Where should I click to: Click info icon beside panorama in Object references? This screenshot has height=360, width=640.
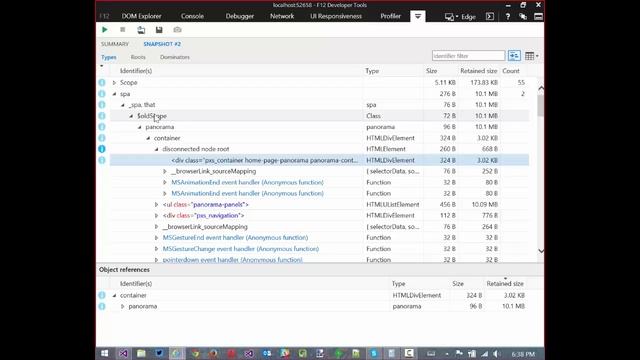point(102,306)
